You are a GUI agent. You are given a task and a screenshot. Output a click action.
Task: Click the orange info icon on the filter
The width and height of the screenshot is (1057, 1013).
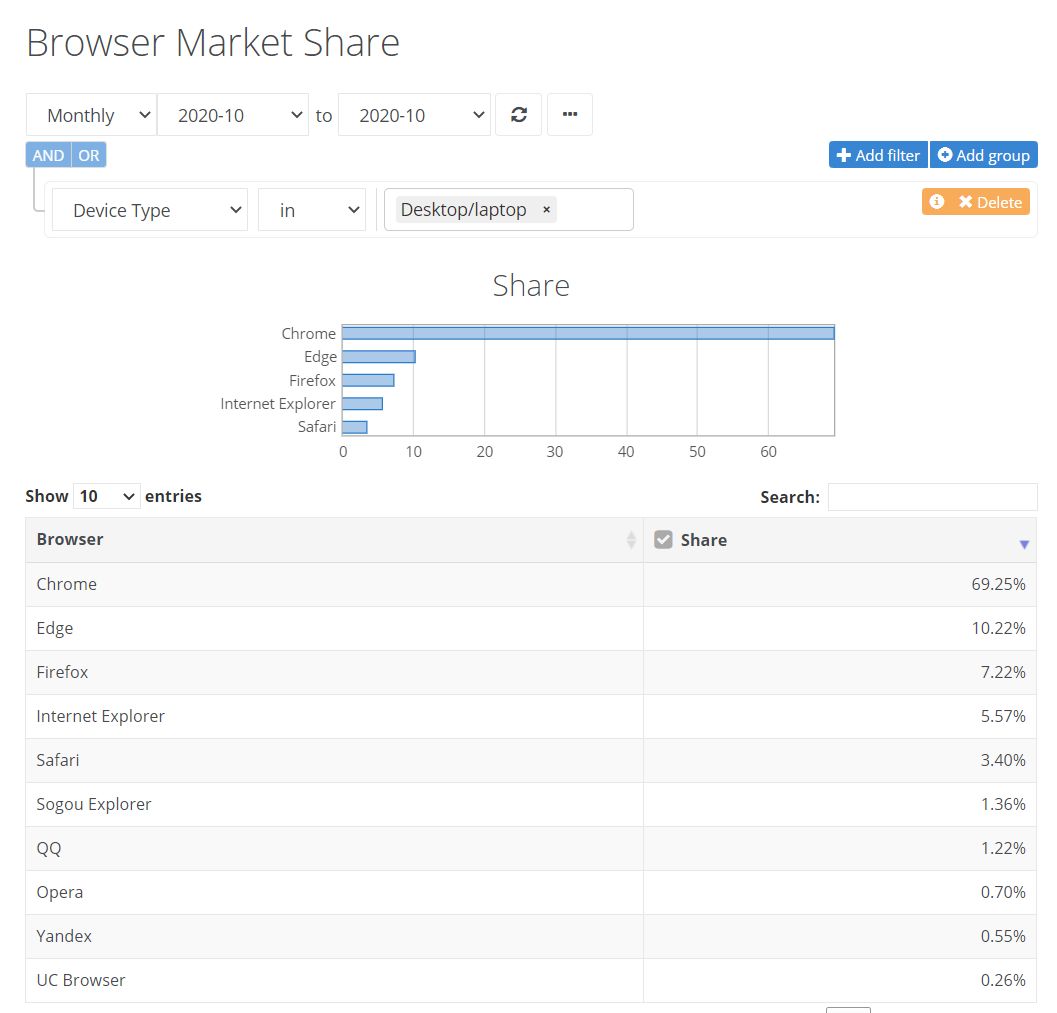(936, 201)
